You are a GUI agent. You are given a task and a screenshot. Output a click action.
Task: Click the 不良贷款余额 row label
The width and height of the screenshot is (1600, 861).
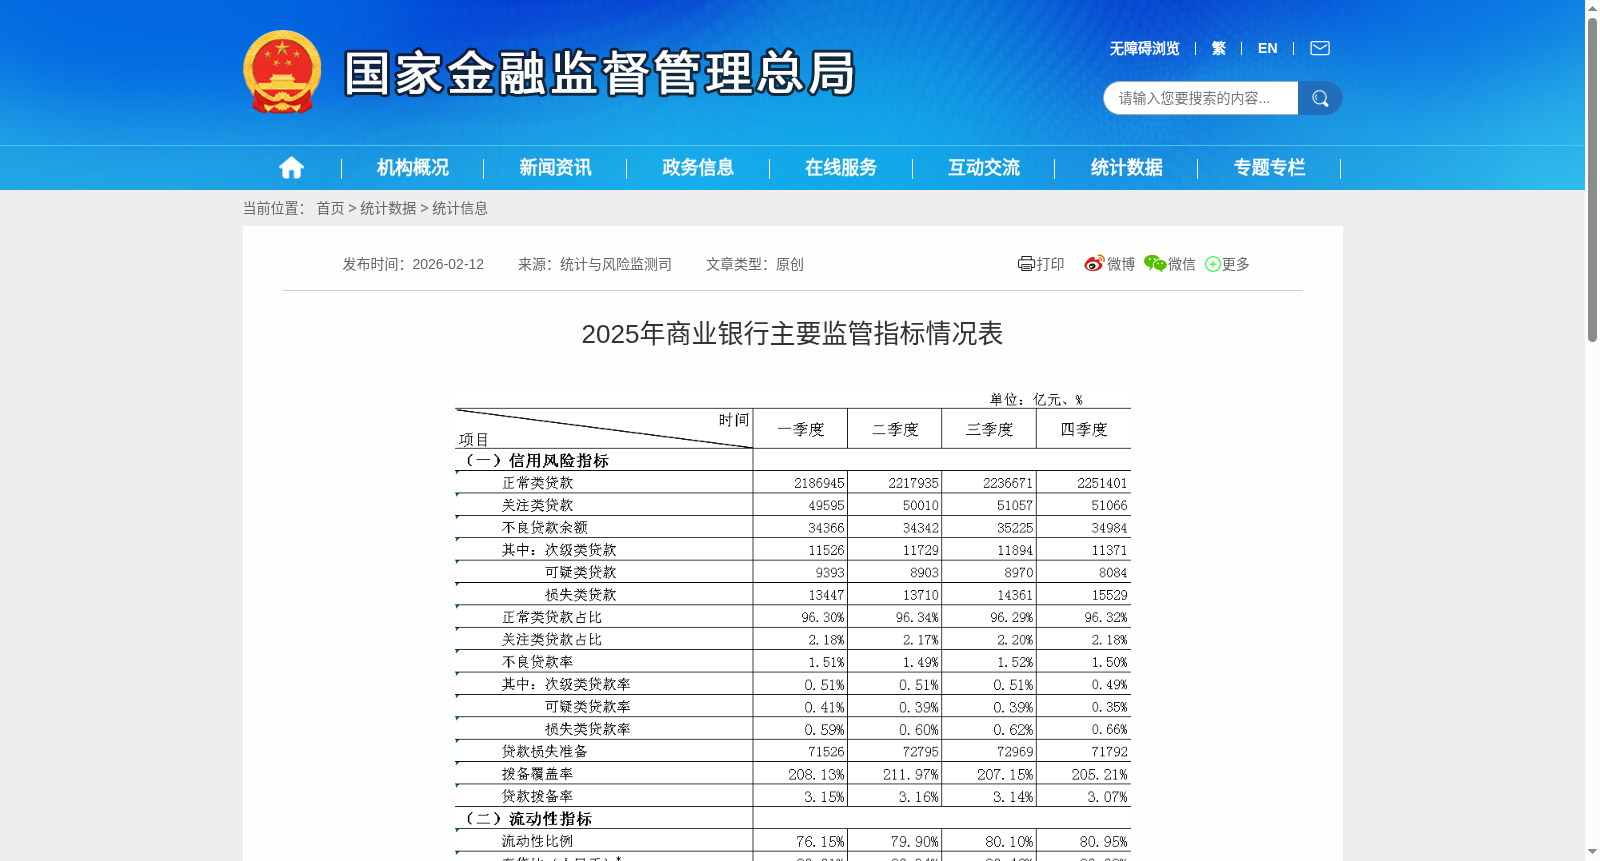pos(545,527)
